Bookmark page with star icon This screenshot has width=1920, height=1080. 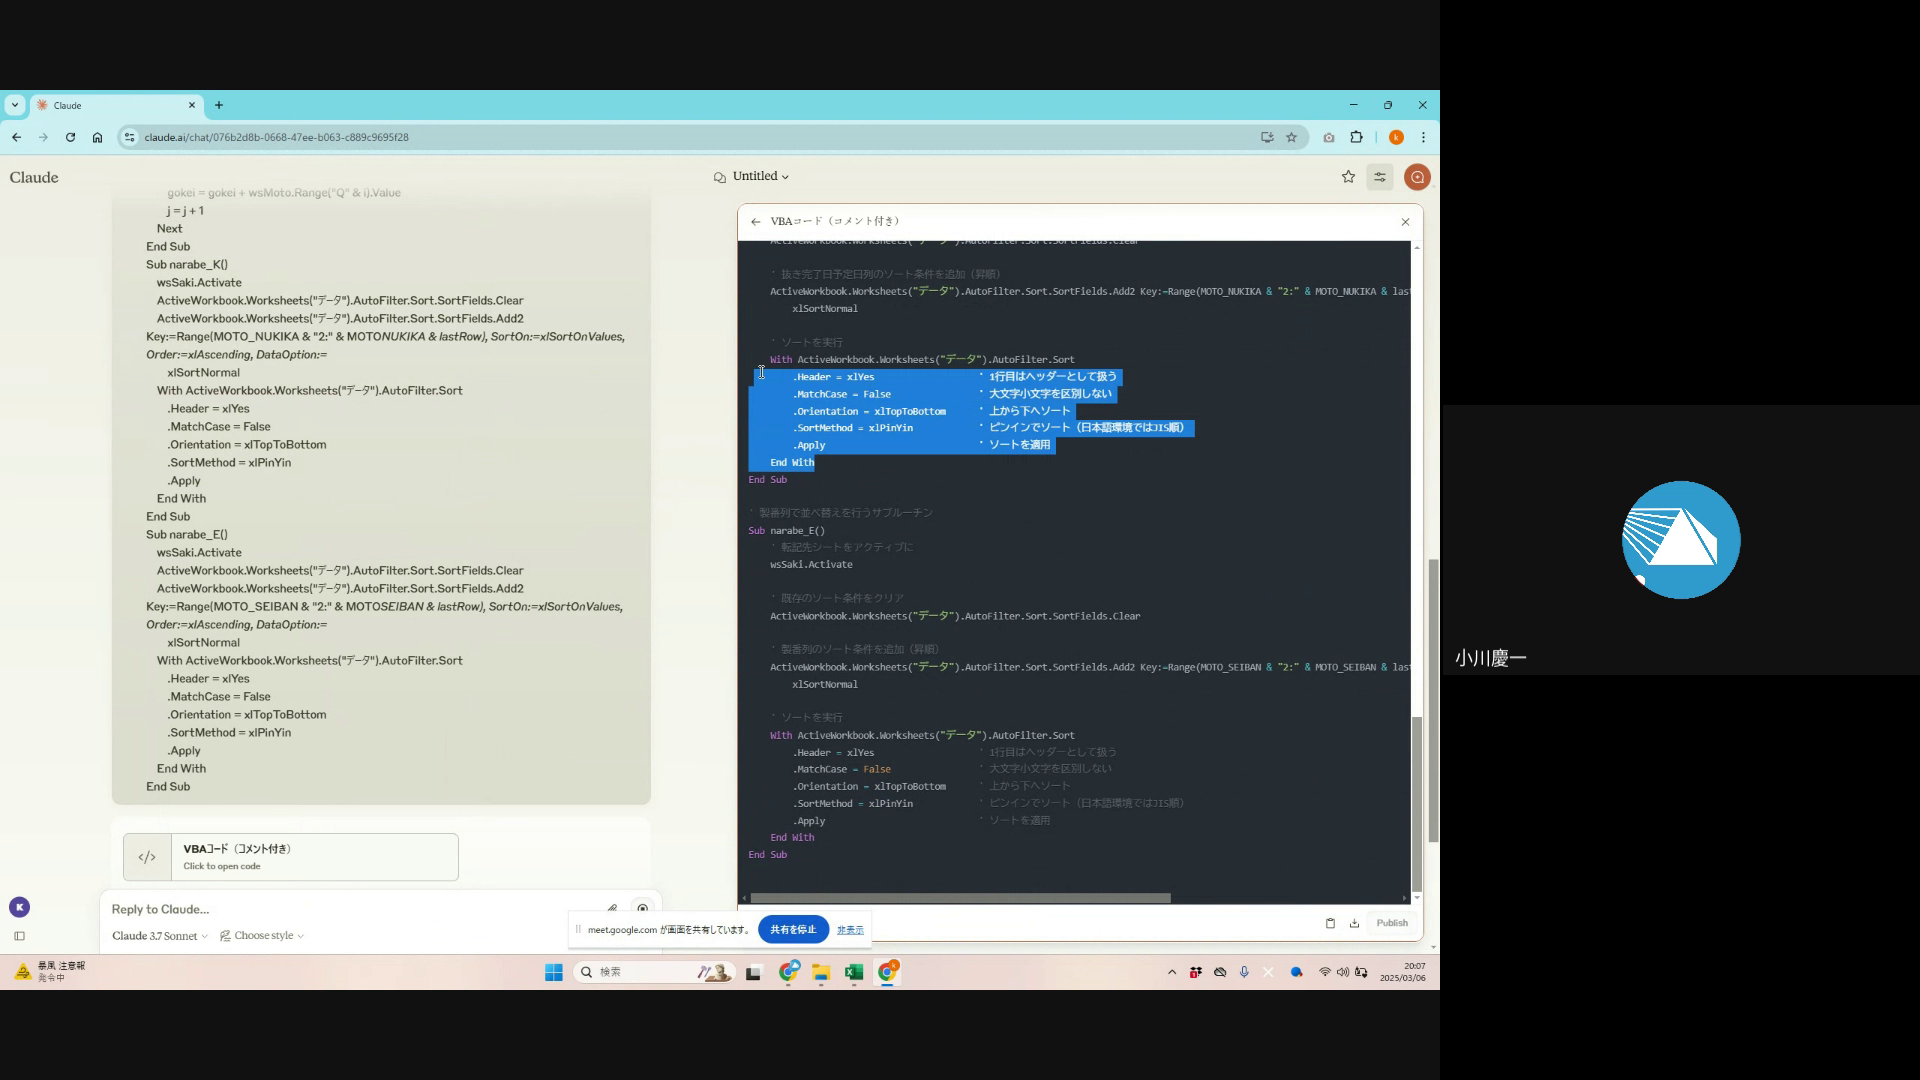click(x=1291, y=137)
